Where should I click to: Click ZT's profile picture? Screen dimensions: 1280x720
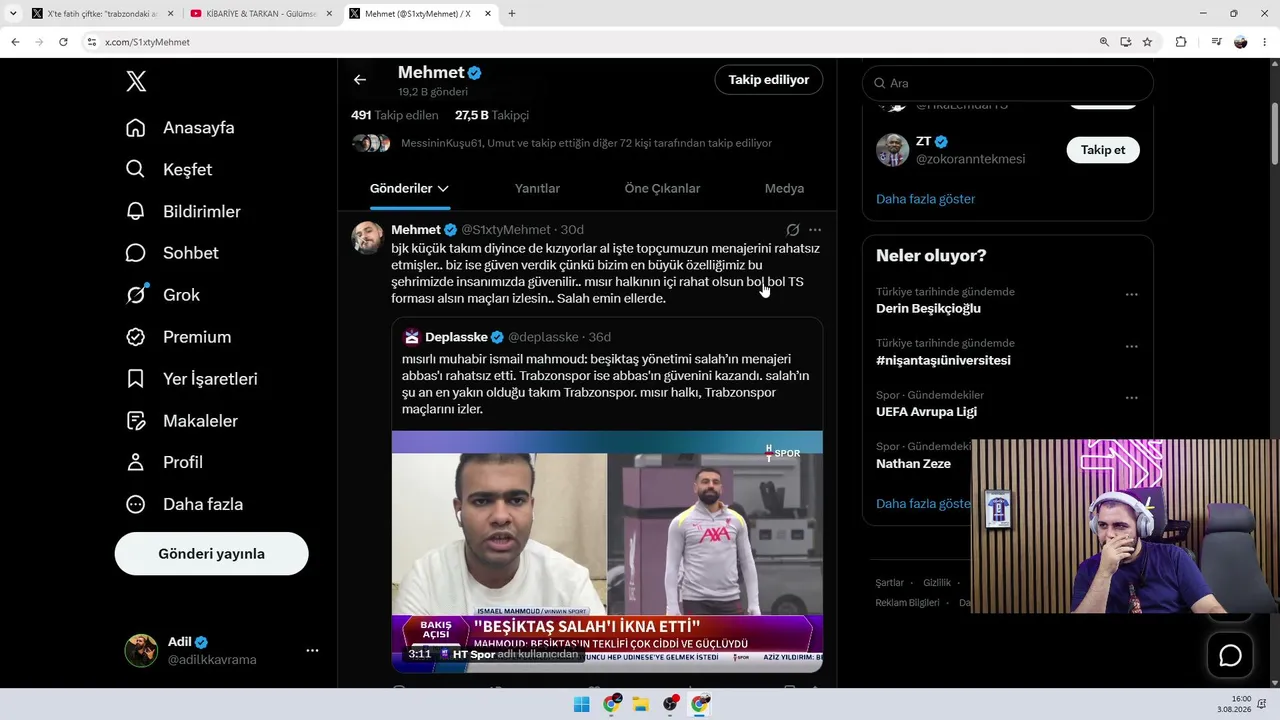click(893, 150)
